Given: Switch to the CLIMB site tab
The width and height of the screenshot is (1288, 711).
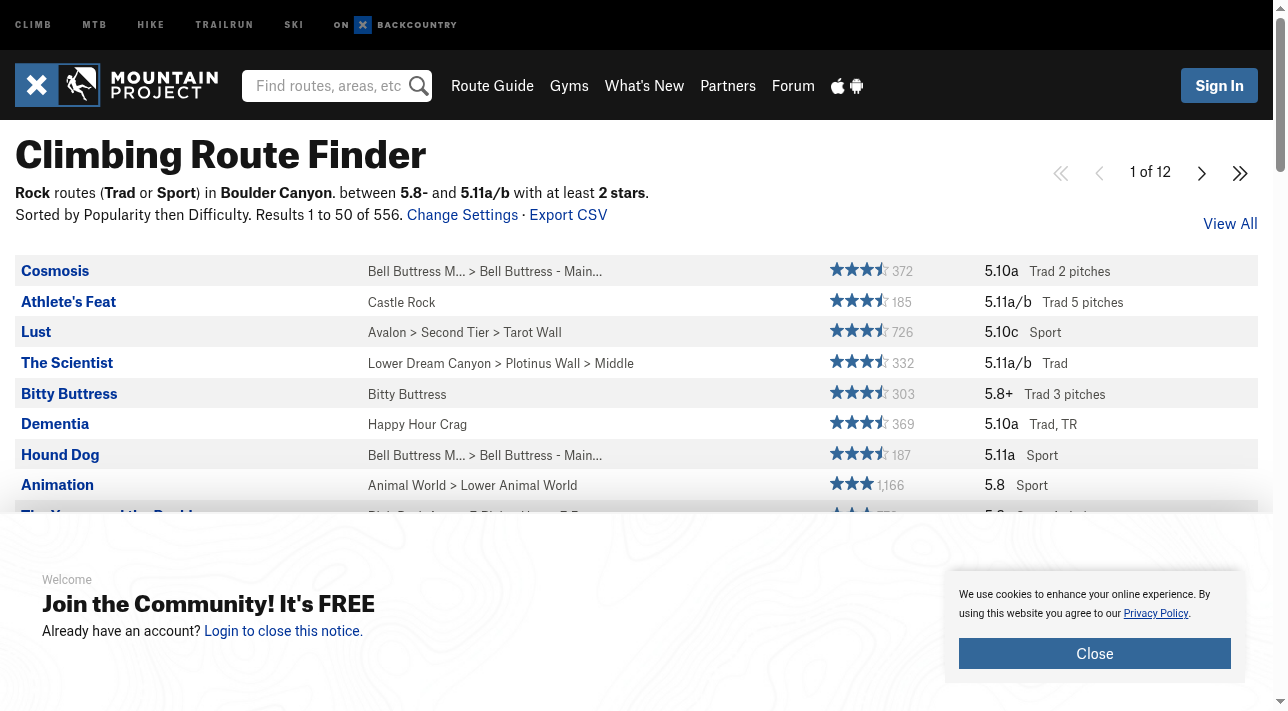Looking at the screenshot, I should click(33, 25).
